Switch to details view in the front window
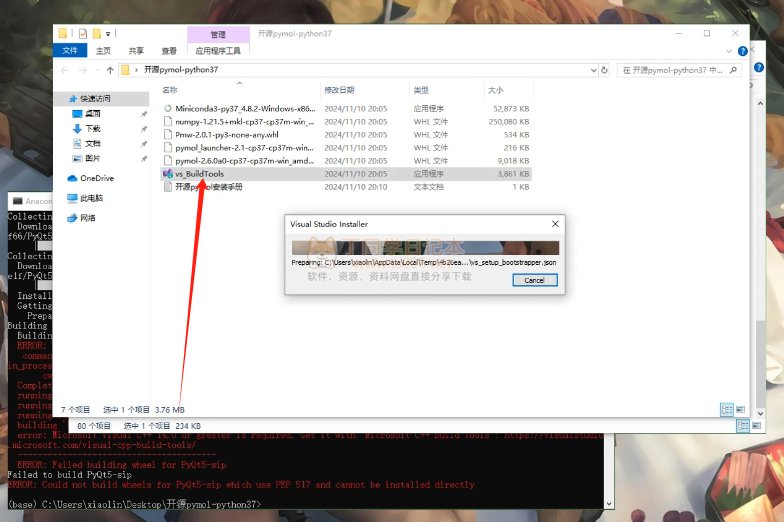 (727, 410)
